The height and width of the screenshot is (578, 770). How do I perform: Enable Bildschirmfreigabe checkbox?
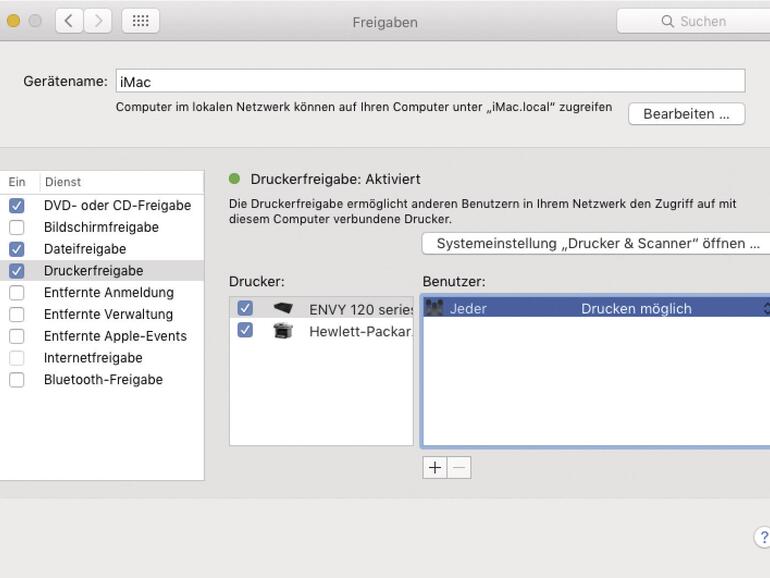coord(17,227)
